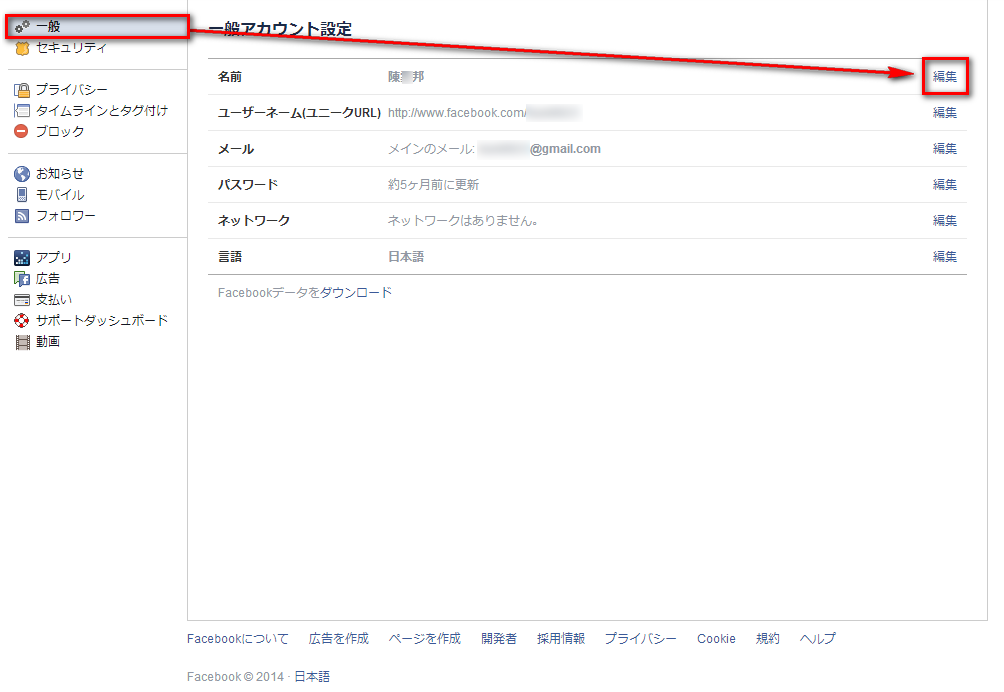Screen dimensions: 1004x692
Task: Click the RSS feed icon beside フォロワー
Action: click(22, 216)
